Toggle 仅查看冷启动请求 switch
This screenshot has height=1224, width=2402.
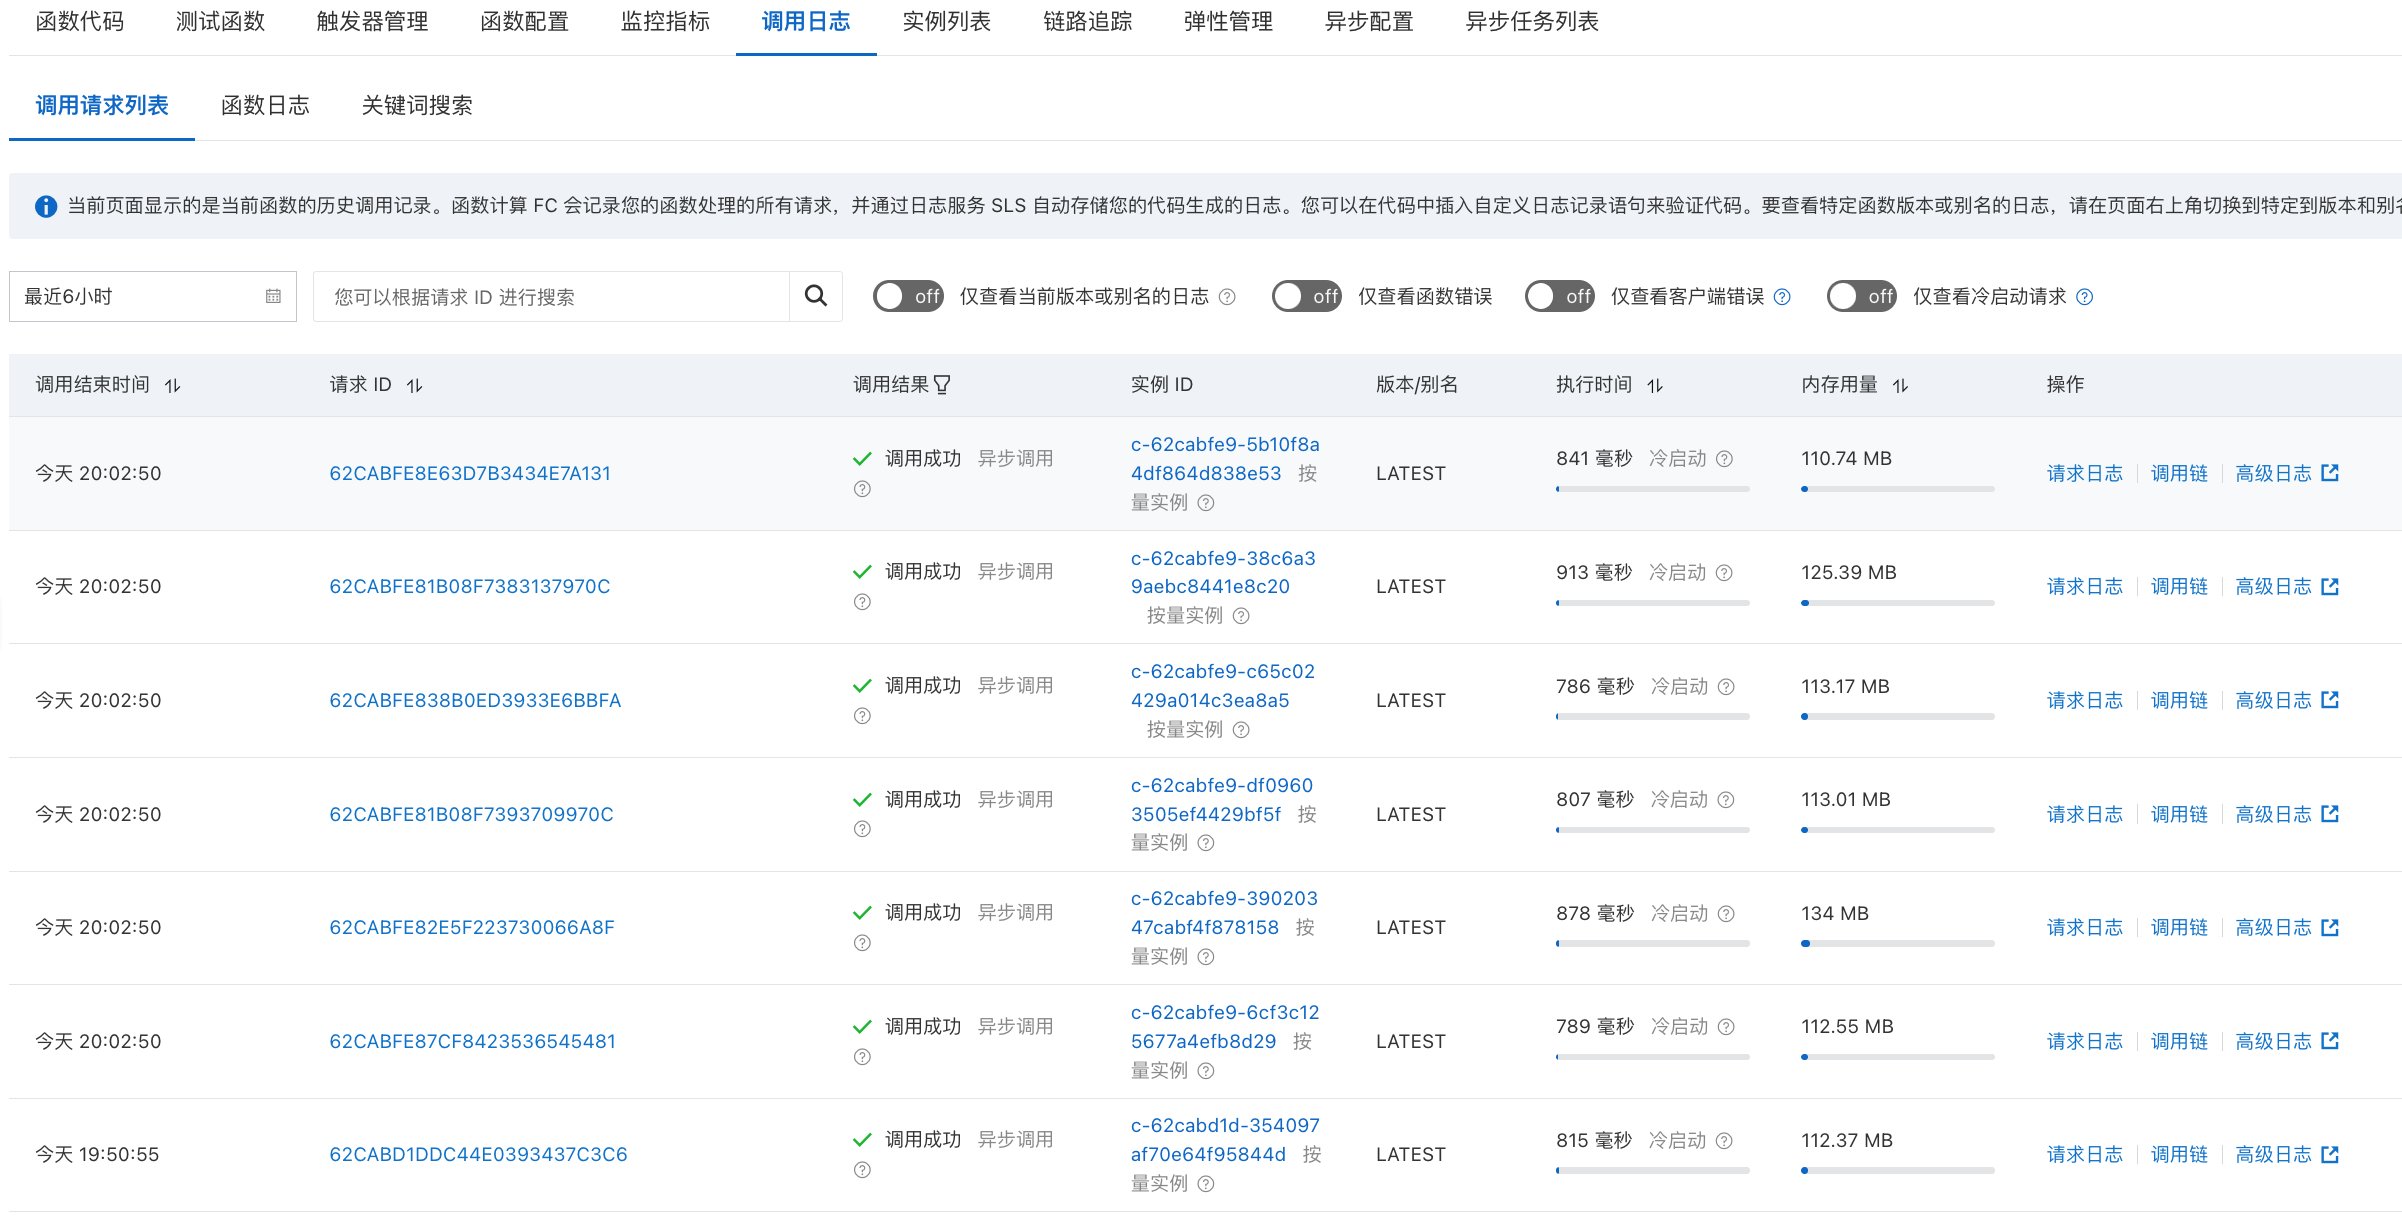pyautogui.click(x=1861, y=296)
